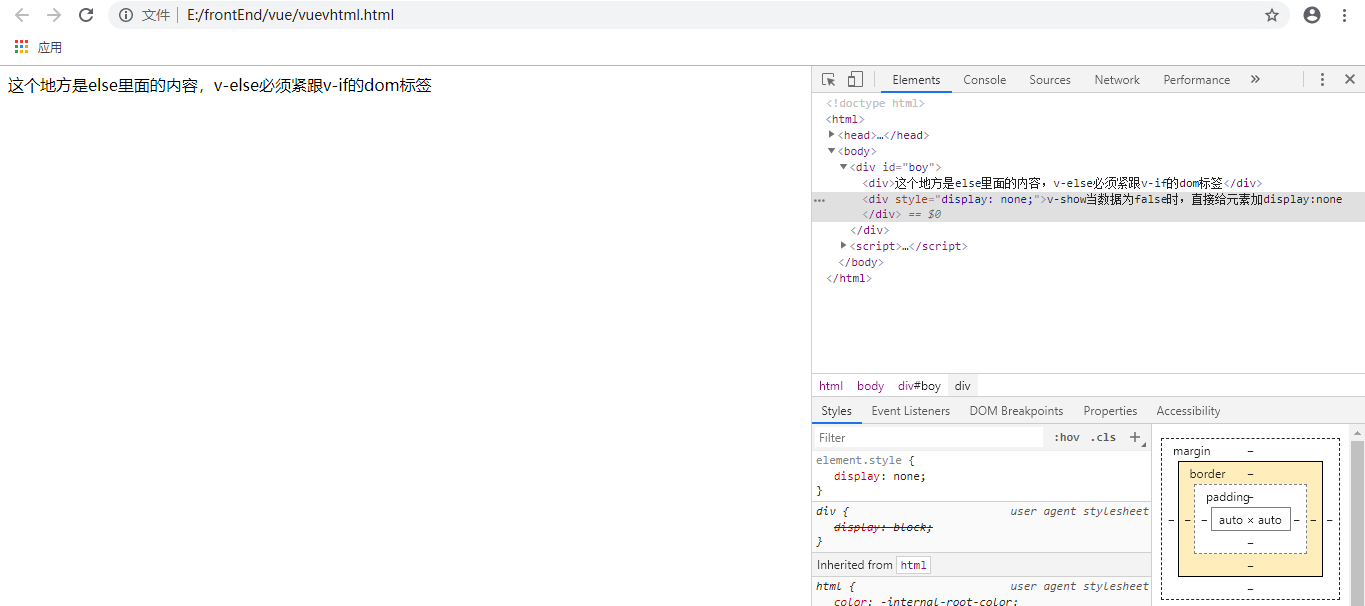This screenshot has height=606, width=1365.
Task: Select the Elements tab
Action: coord(916,80)
